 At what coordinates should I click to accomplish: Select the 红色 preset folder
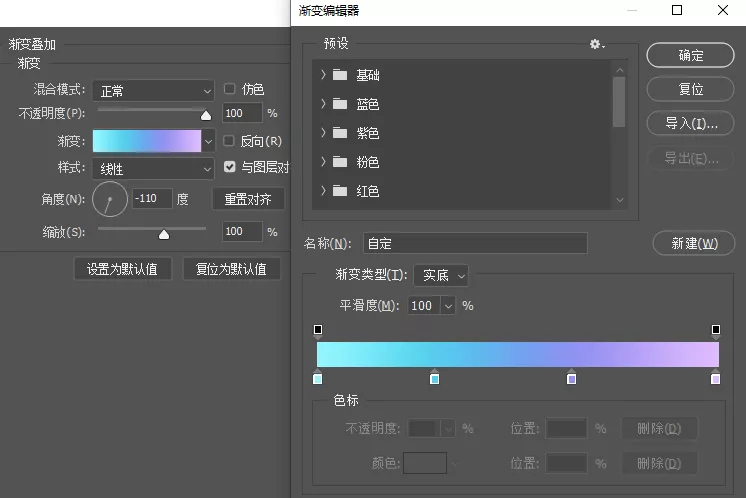pos(367,191)
